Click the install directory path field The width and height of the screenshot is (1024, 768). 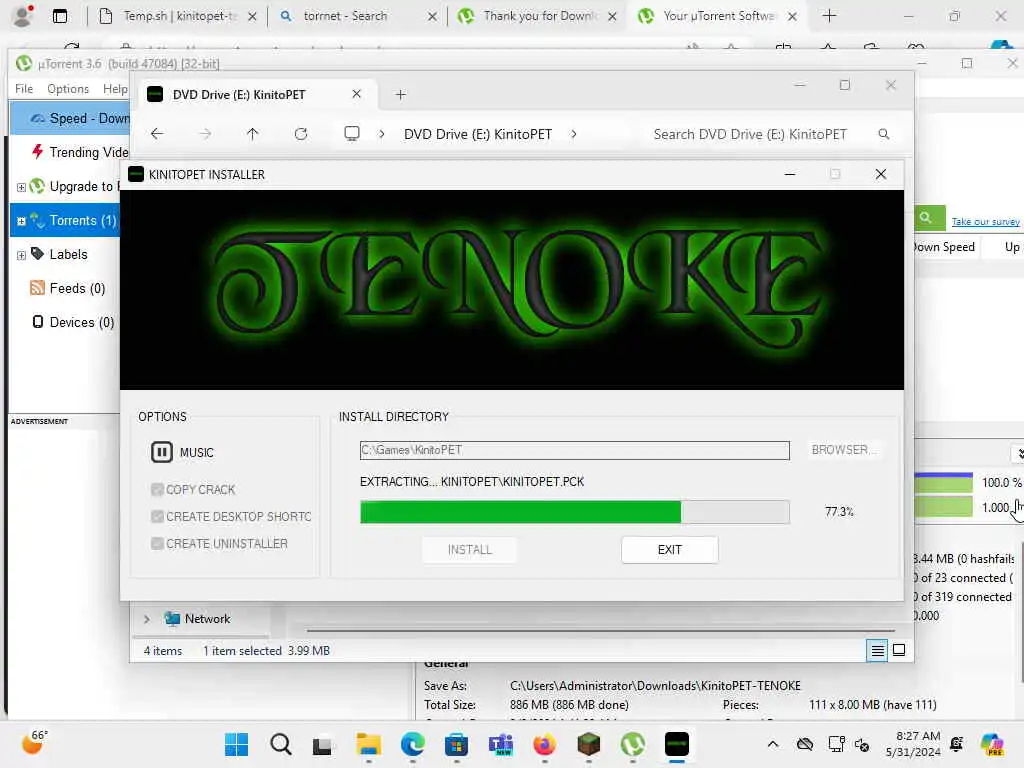(575, 450)
